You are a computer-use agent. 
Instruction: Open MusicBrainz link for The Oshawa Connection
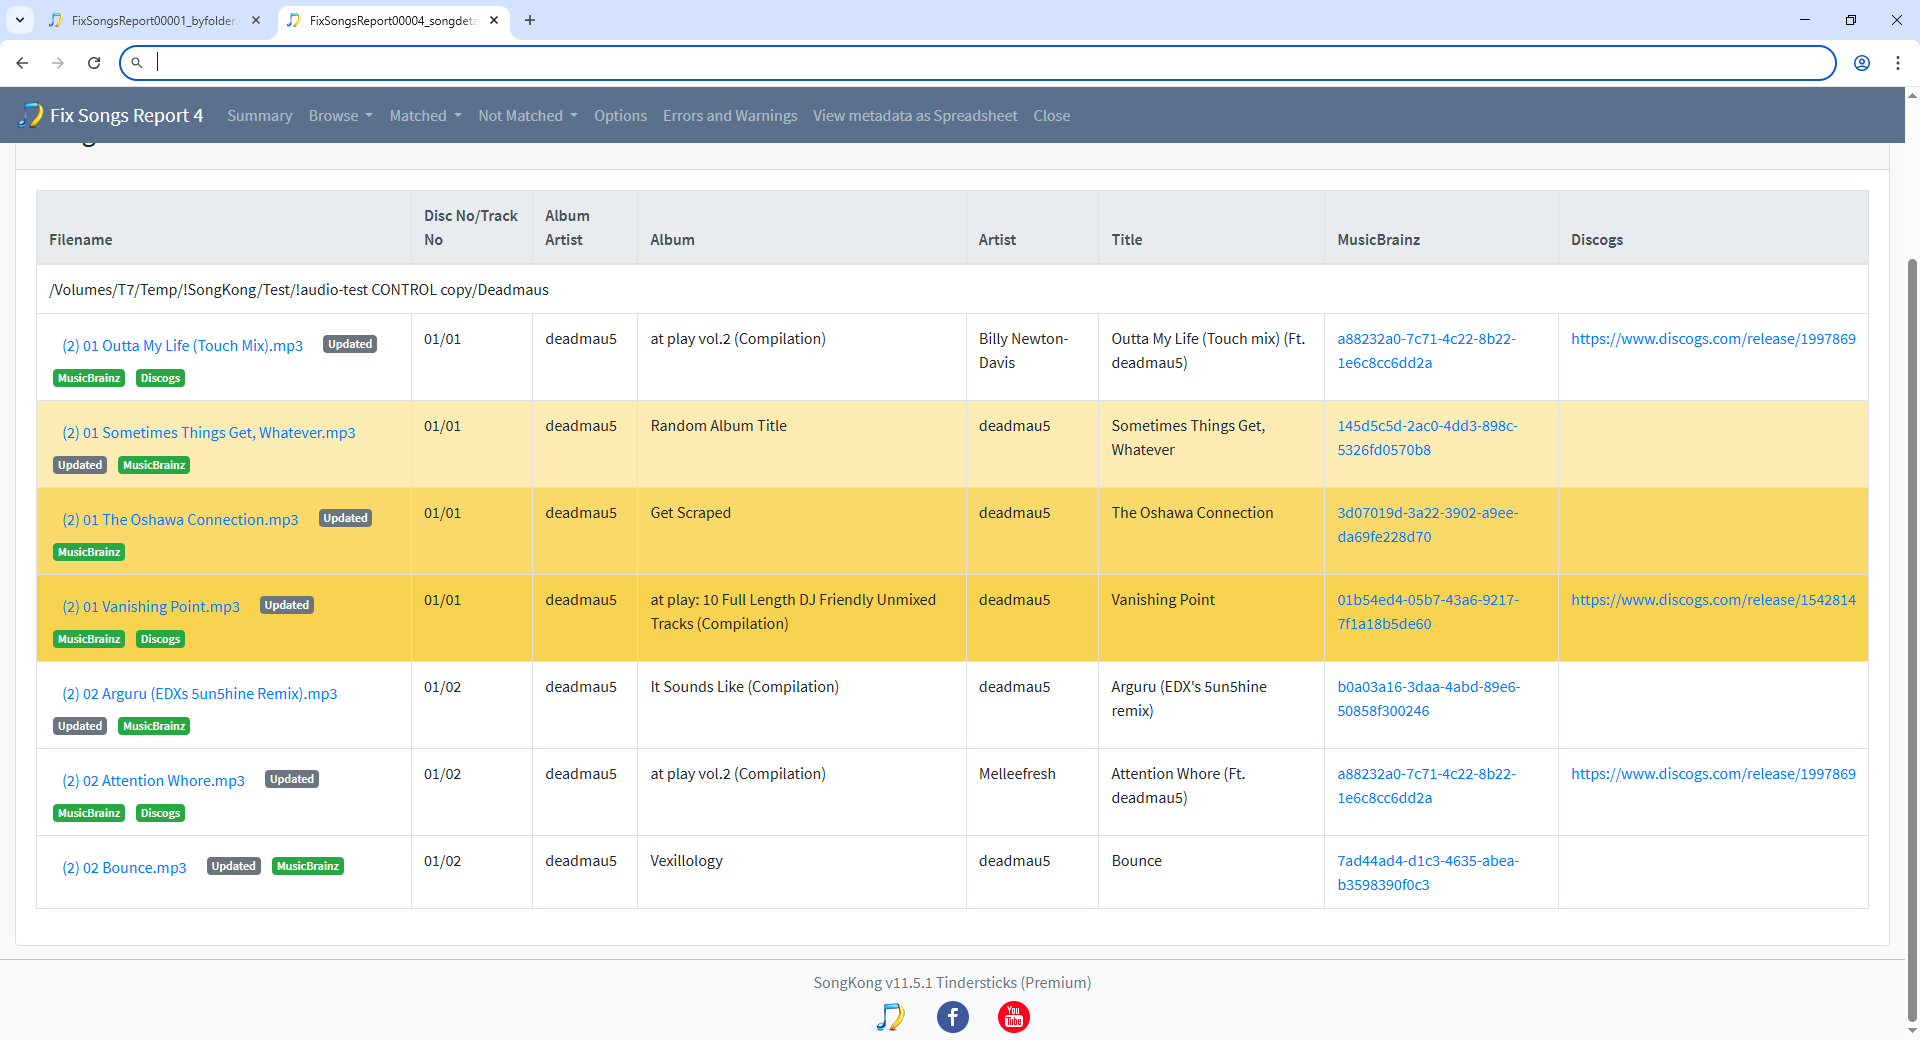[1427, 525]
